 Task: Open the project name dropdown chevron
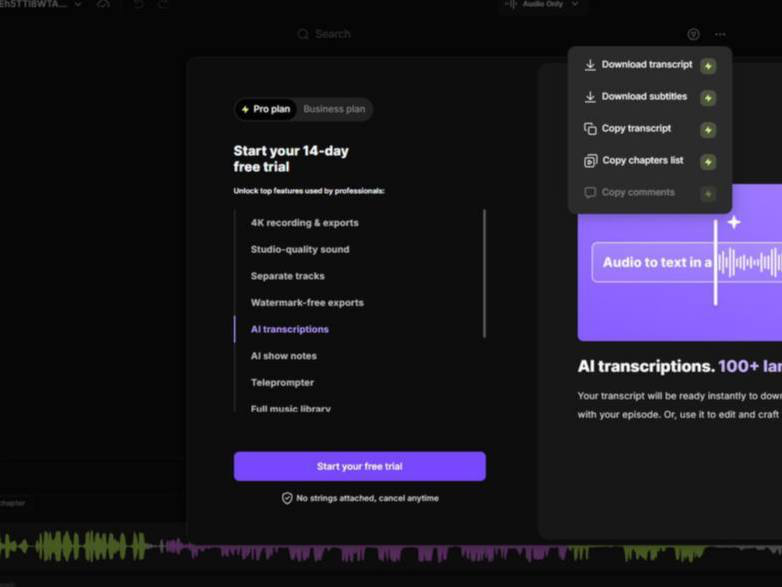[78, 5]
